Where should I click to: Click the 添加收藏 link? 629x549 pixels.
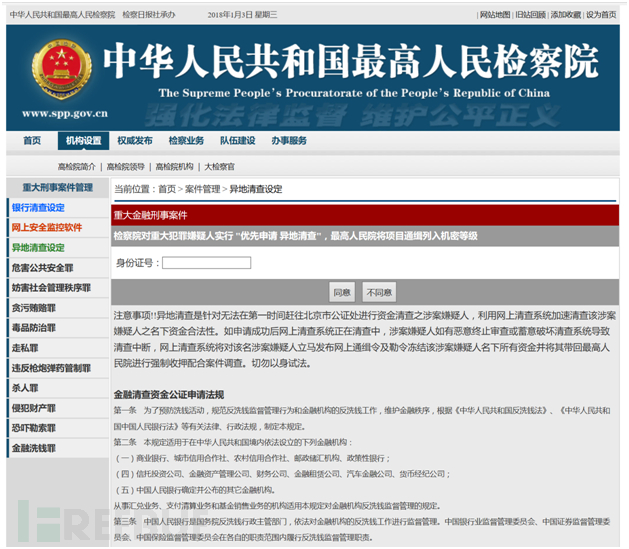[566, 15]
